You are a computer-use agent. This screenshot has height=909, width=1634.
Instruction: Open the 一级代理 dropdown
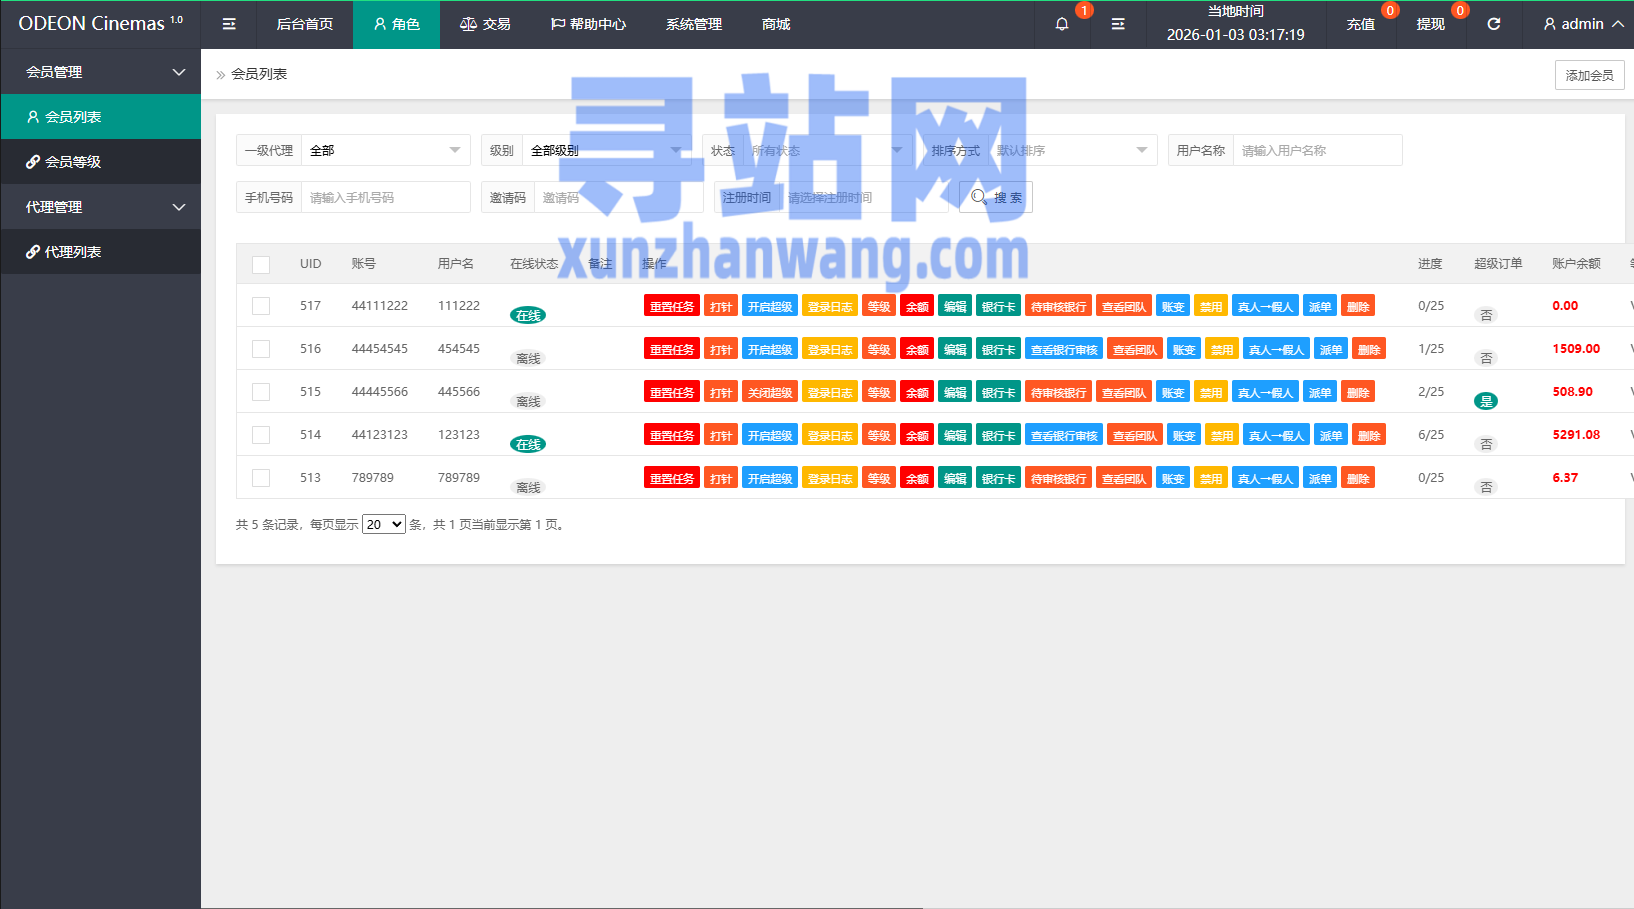385,150
